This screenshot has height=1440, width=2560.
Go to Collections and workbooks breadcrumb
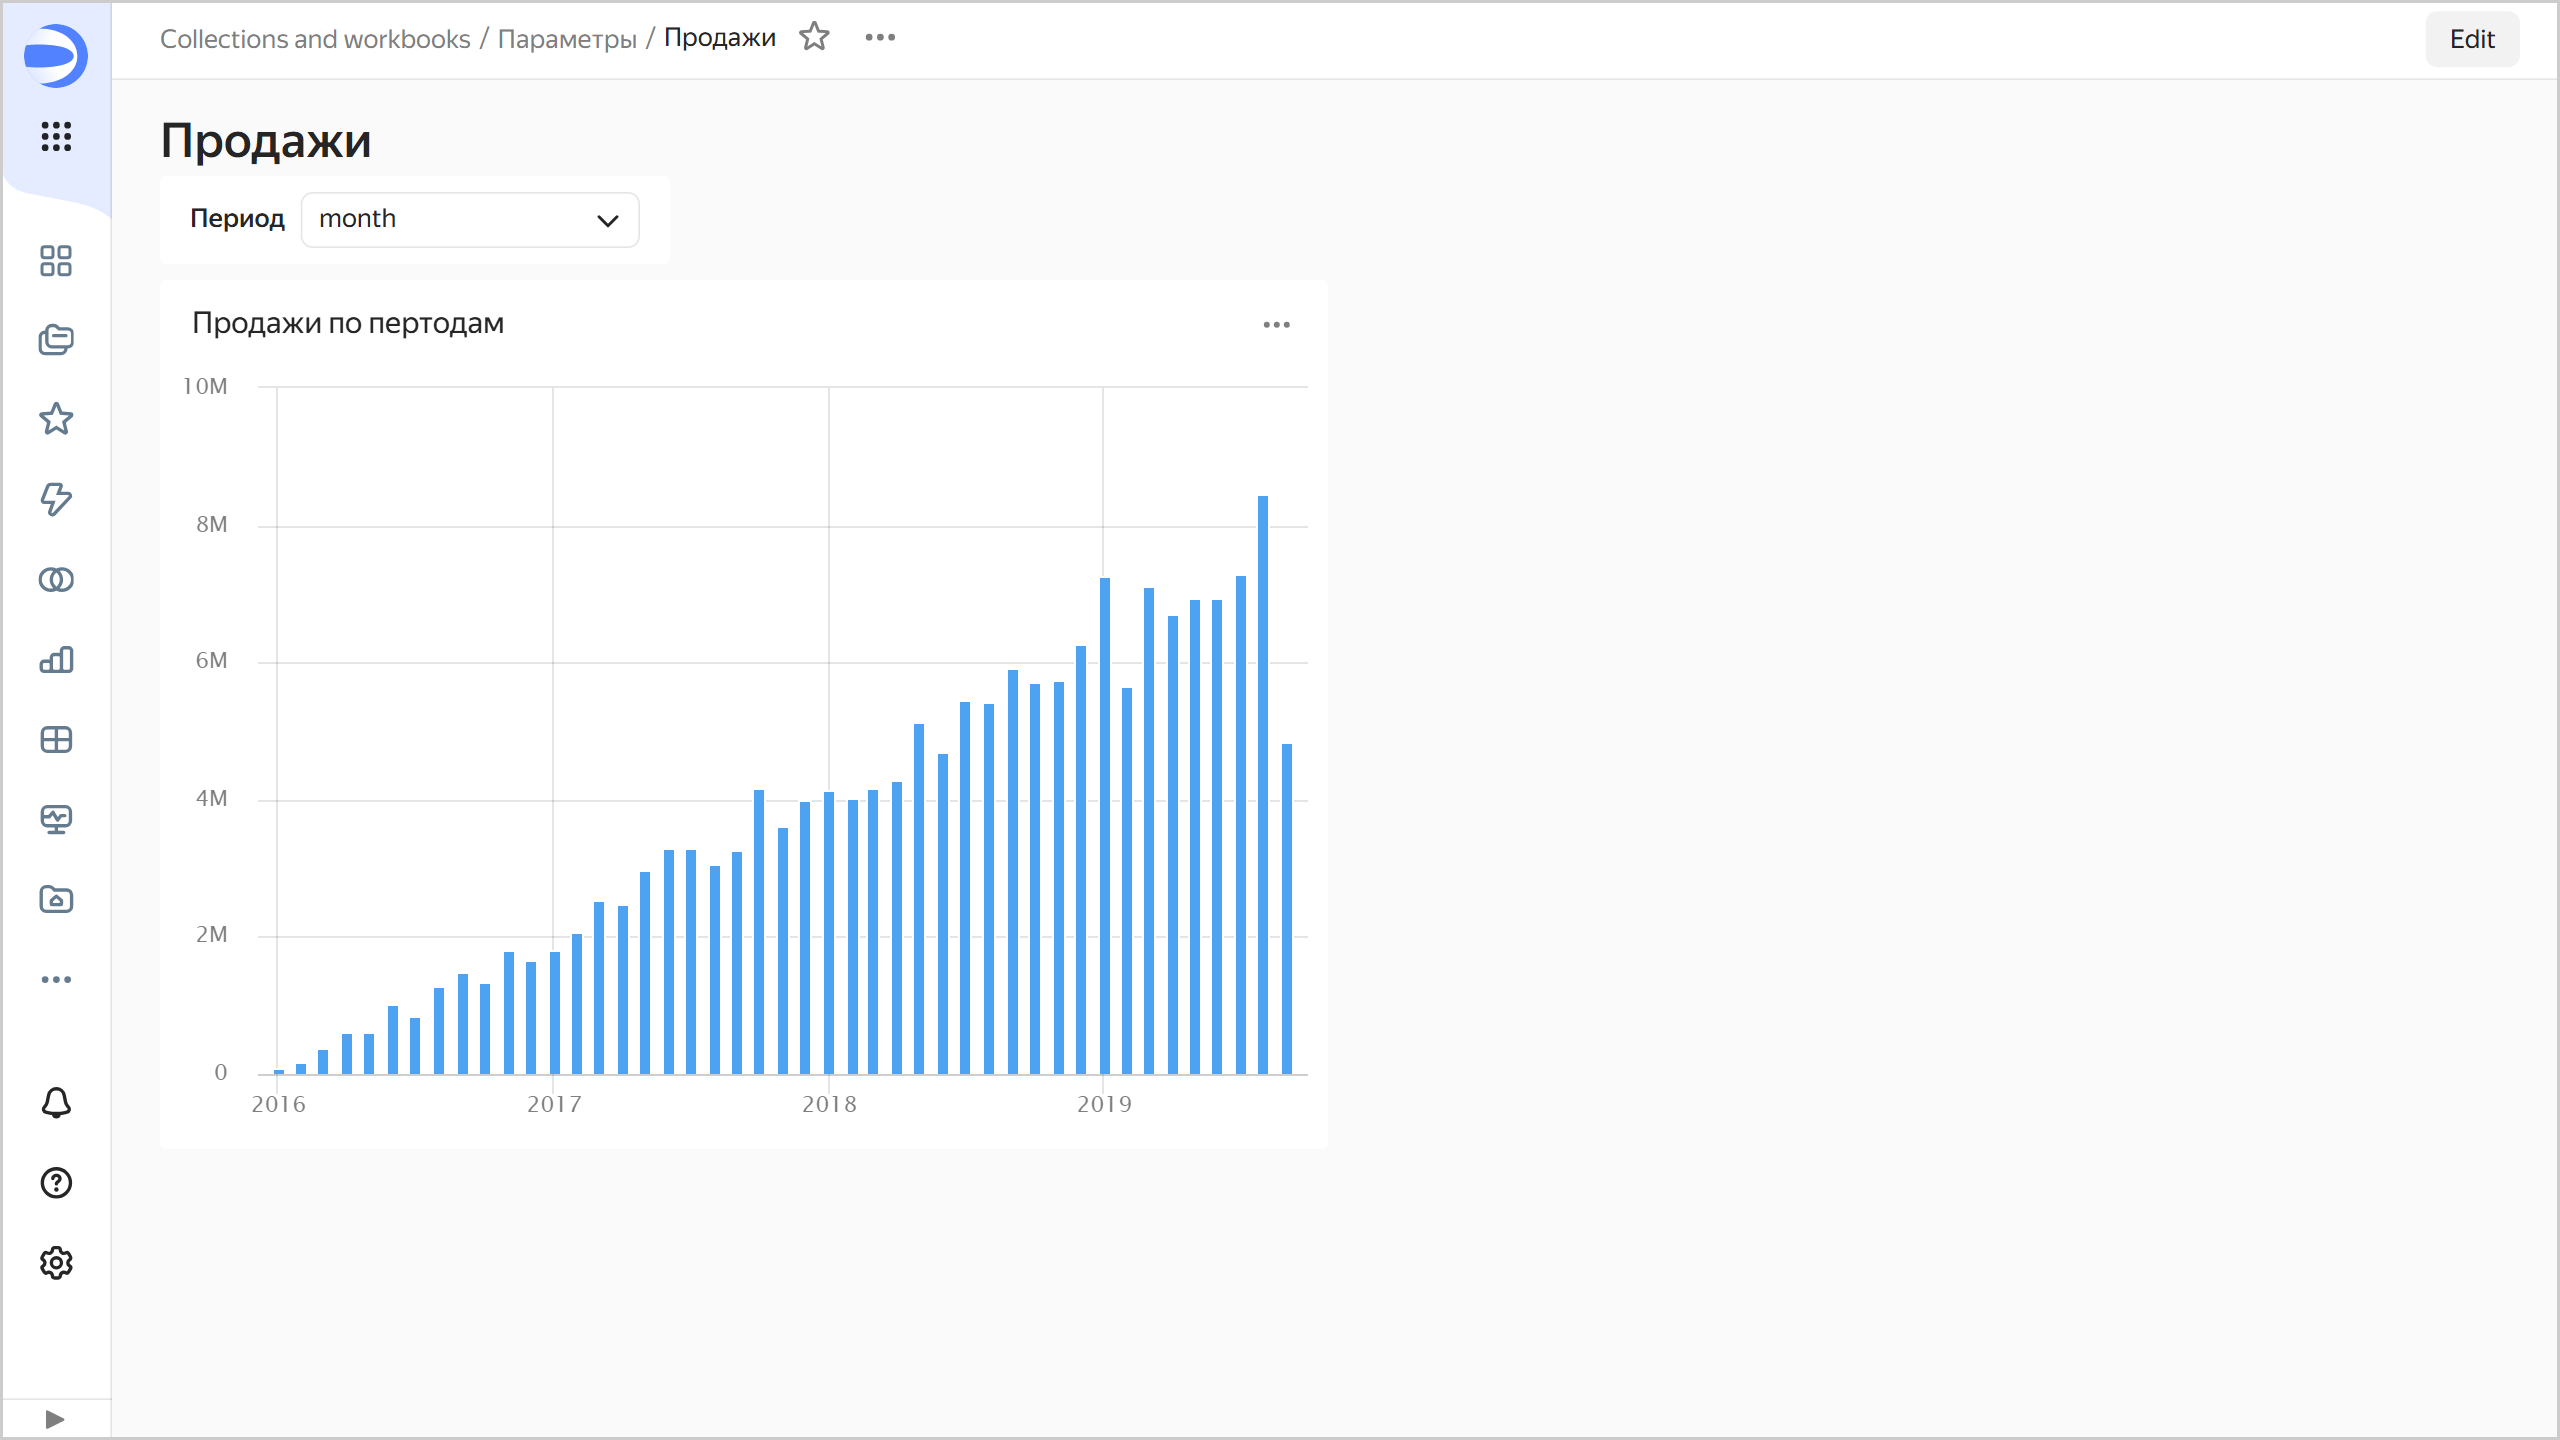coord(315,39)
